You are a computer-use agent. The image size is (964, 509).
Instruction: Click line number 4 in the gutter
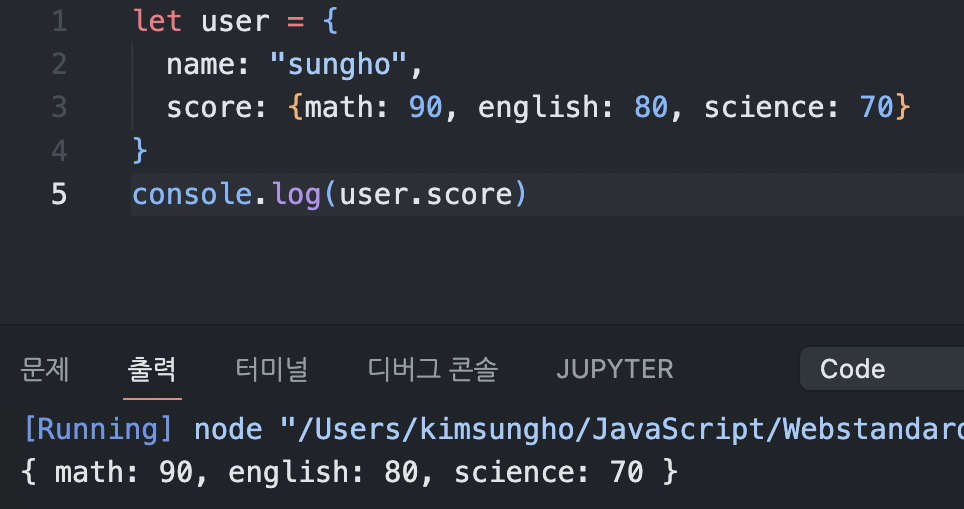coord(59,151)
